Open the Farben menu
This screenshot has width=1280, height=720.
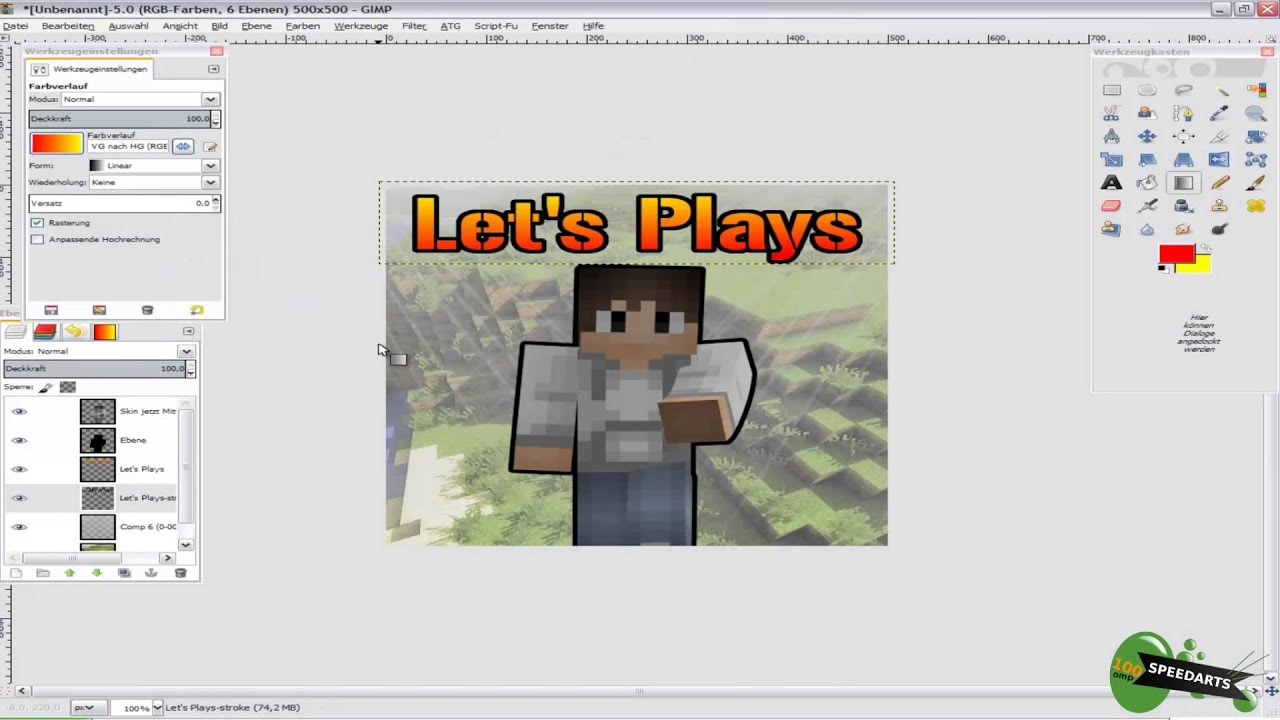pos(303,26)
